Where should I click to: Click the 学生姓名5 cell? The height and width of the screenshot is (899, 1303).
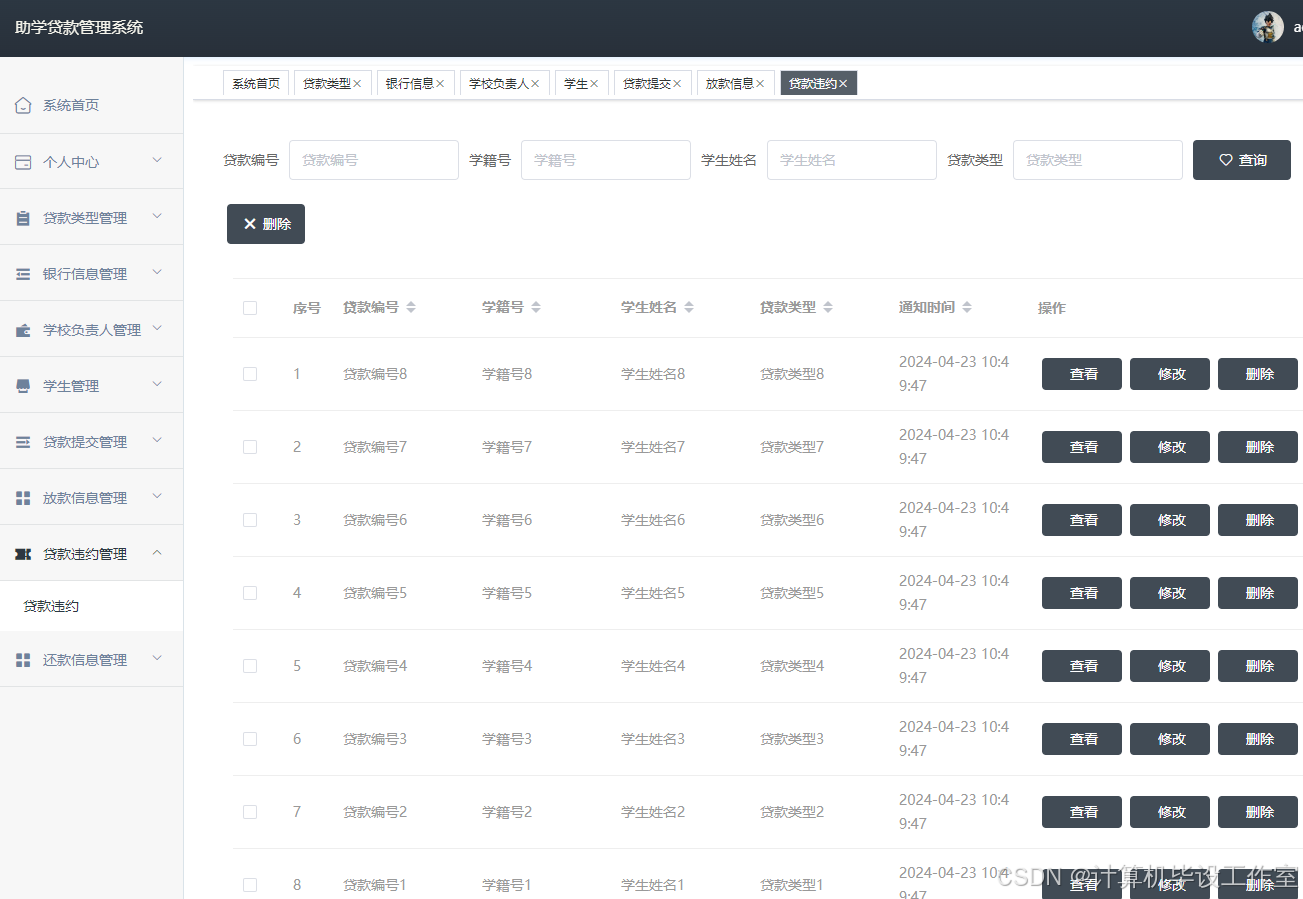tap(653, 593)
